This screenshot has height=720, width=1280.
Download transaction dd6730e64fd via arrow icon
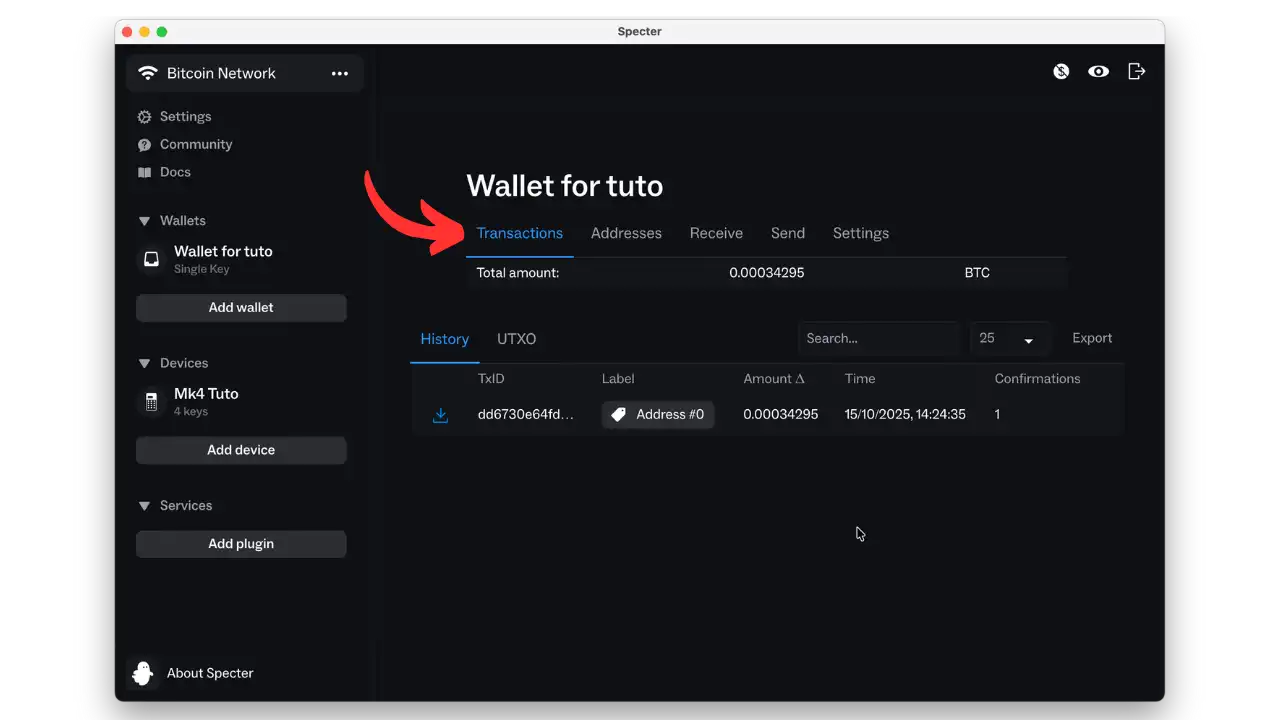pyautogui.click(x=440, y=415)
